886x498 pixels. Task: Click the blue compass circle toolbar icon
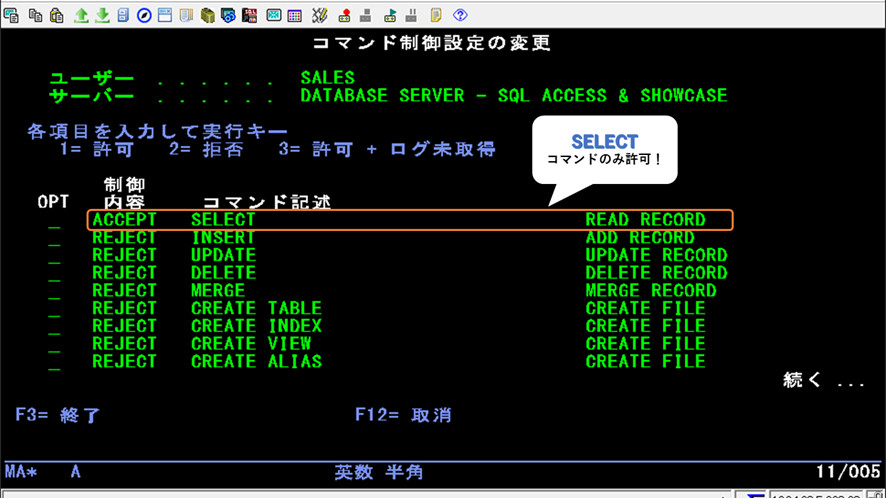tap(143, 15)
